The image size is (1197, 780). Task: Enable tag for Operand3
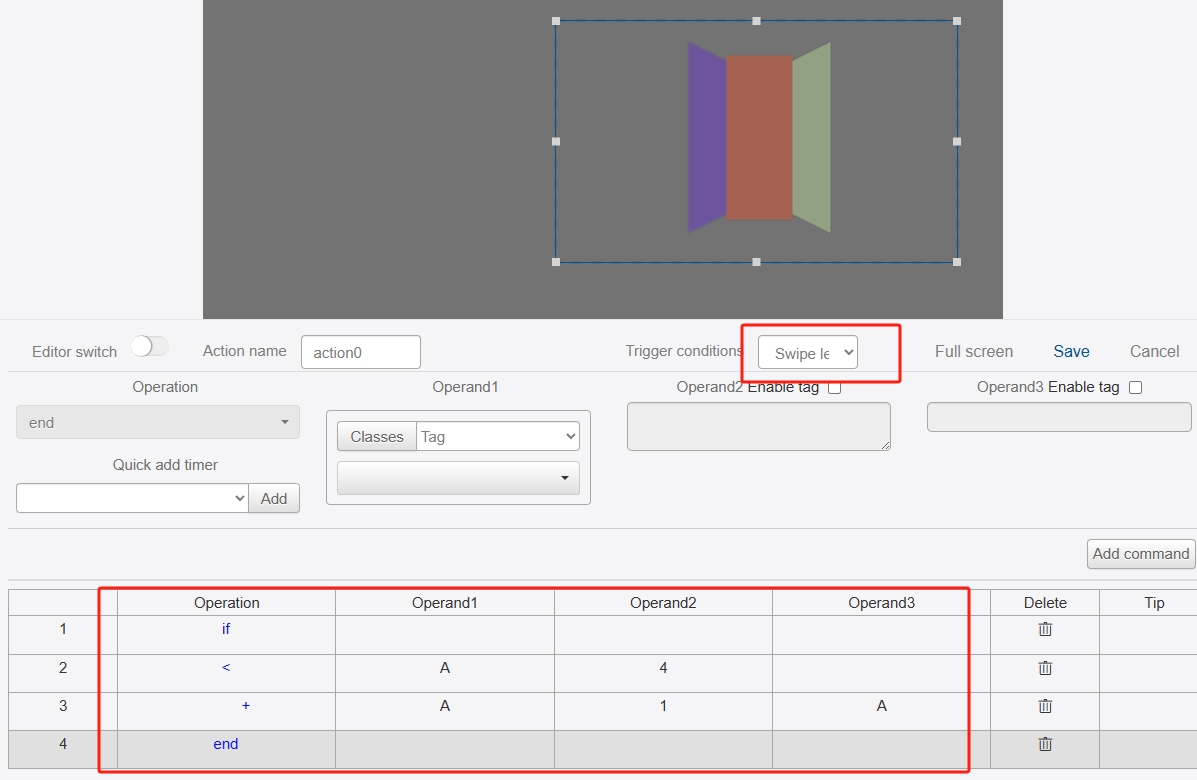pos(1135,388)
